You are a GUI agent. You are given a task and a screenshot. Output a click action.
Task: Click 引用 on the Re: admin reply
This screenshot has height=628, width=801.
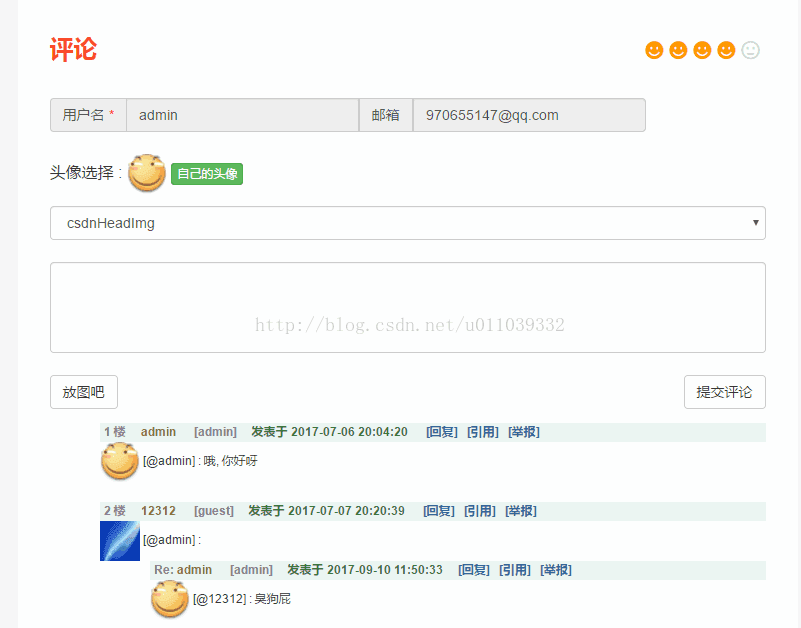(515, 570)
